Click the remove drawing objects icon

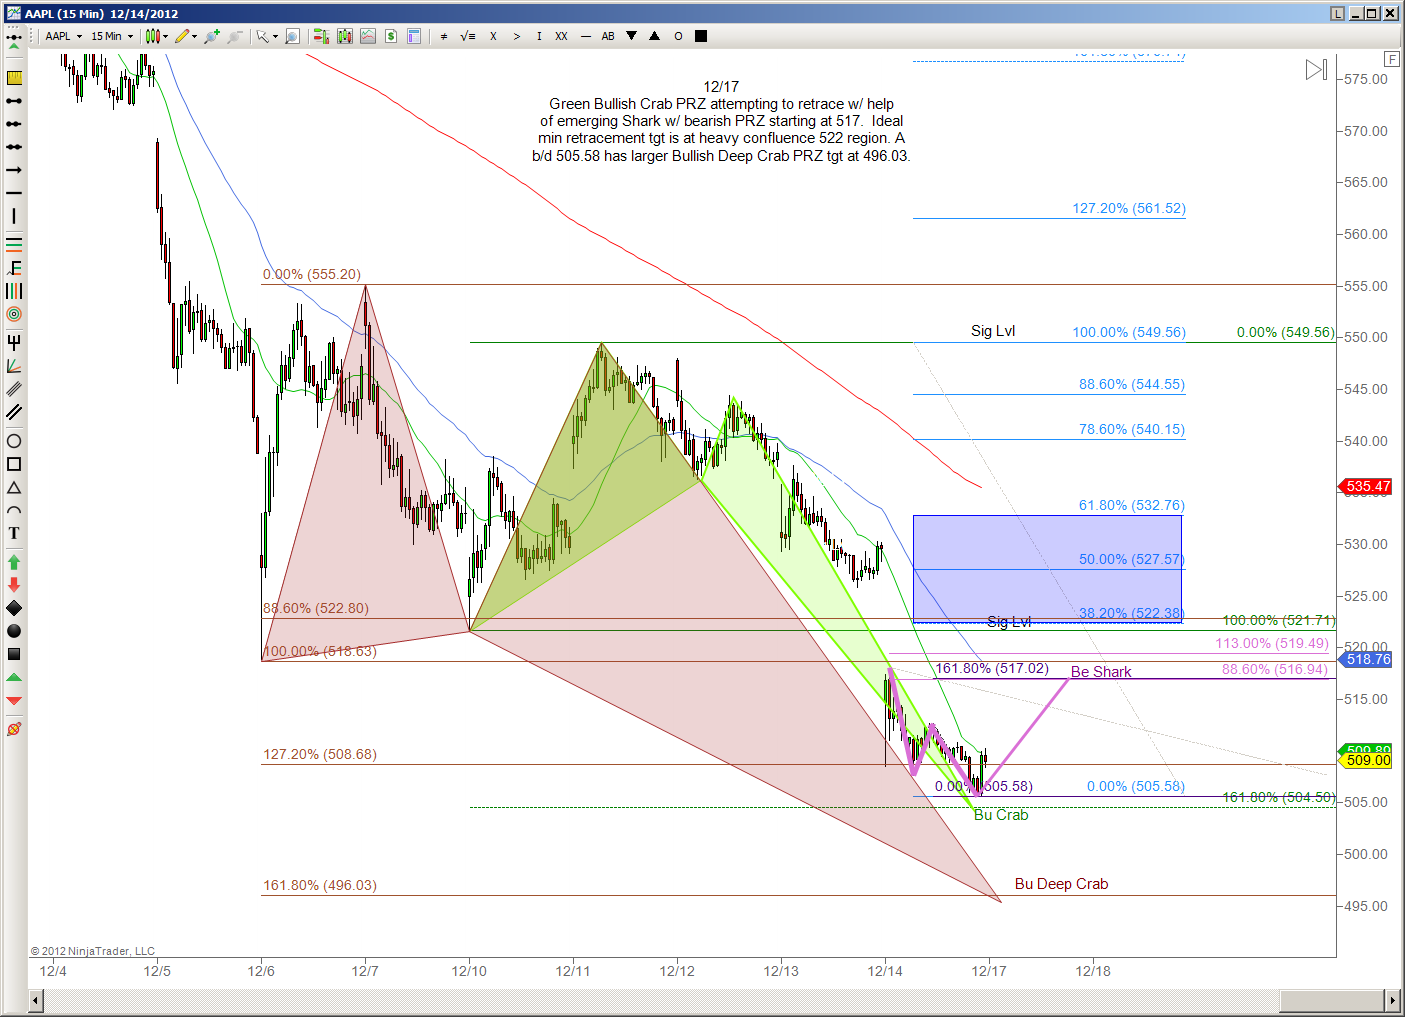pyautogui.click(x=14, y=729)
